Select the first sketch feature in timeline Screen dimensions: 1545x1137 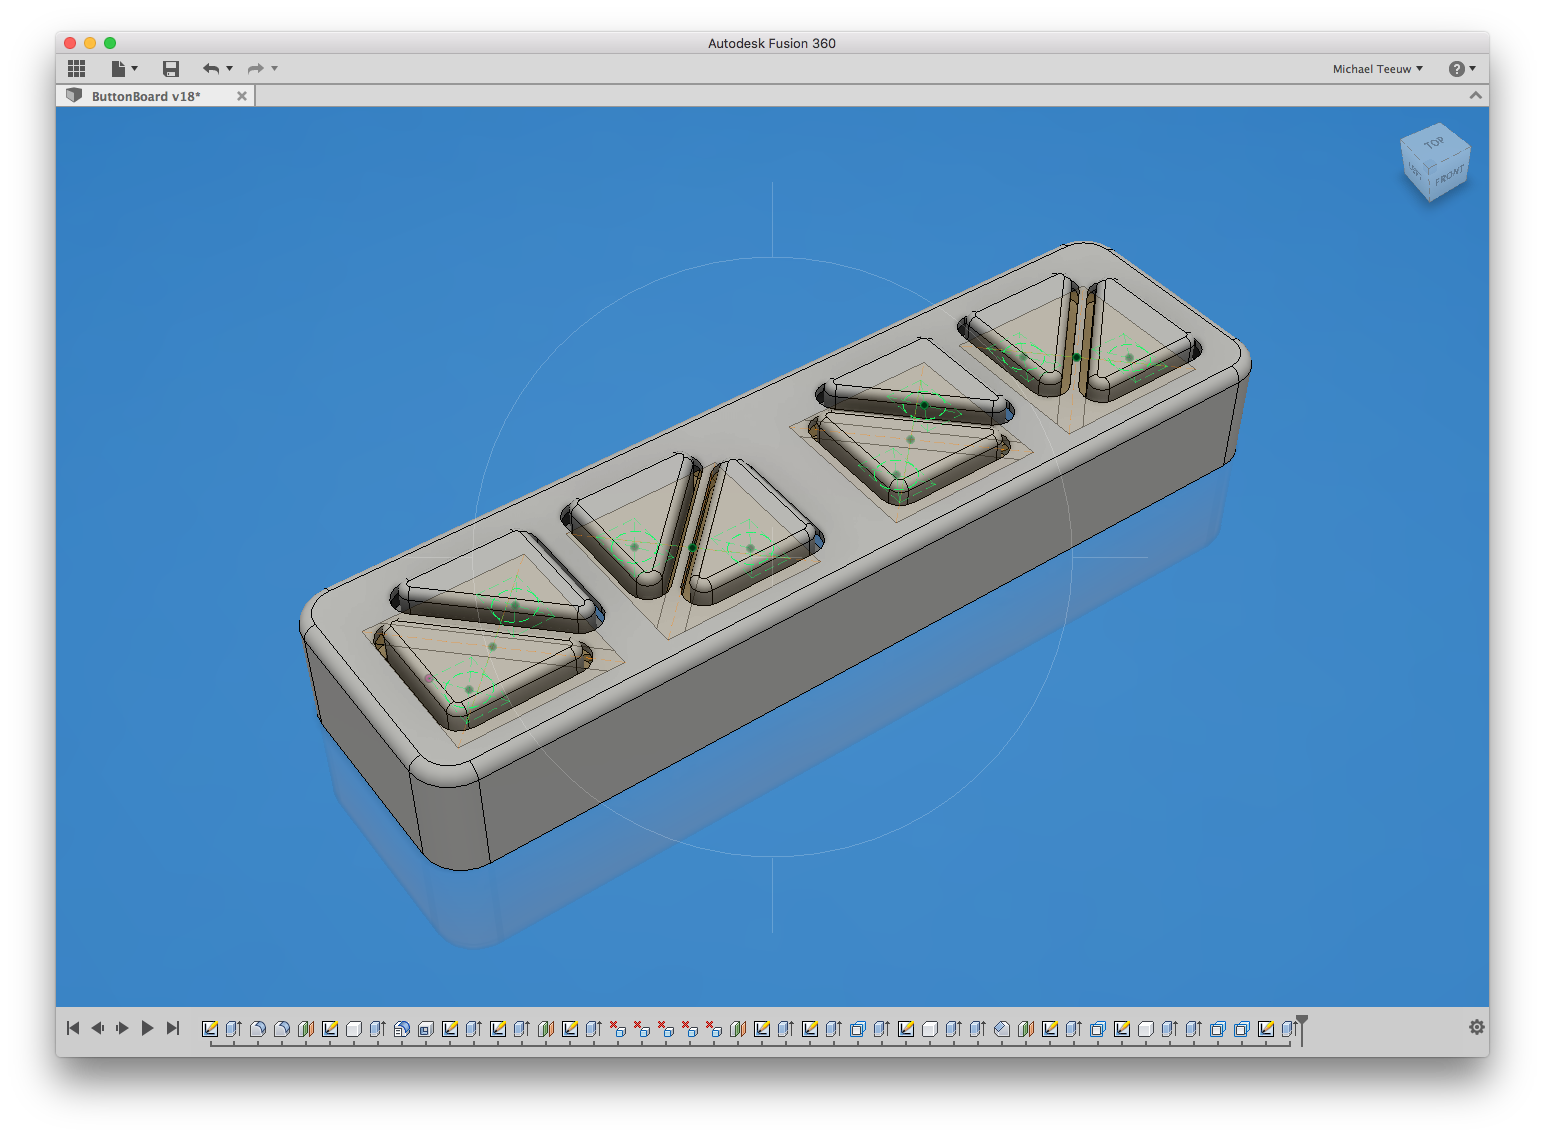tap(210, 1028)
